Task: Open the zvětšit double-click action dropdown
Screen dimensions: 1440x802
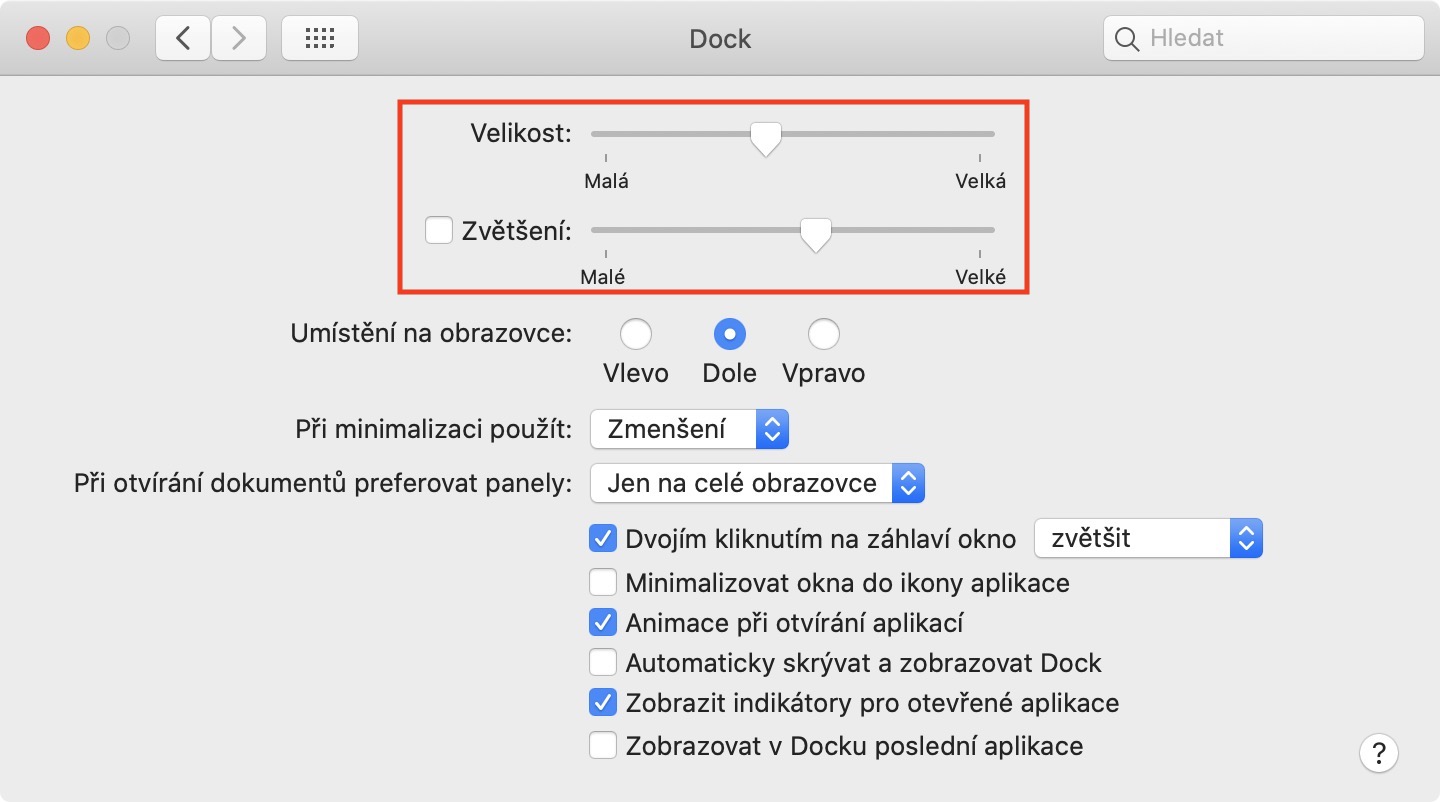Action: coord(1148,538)
